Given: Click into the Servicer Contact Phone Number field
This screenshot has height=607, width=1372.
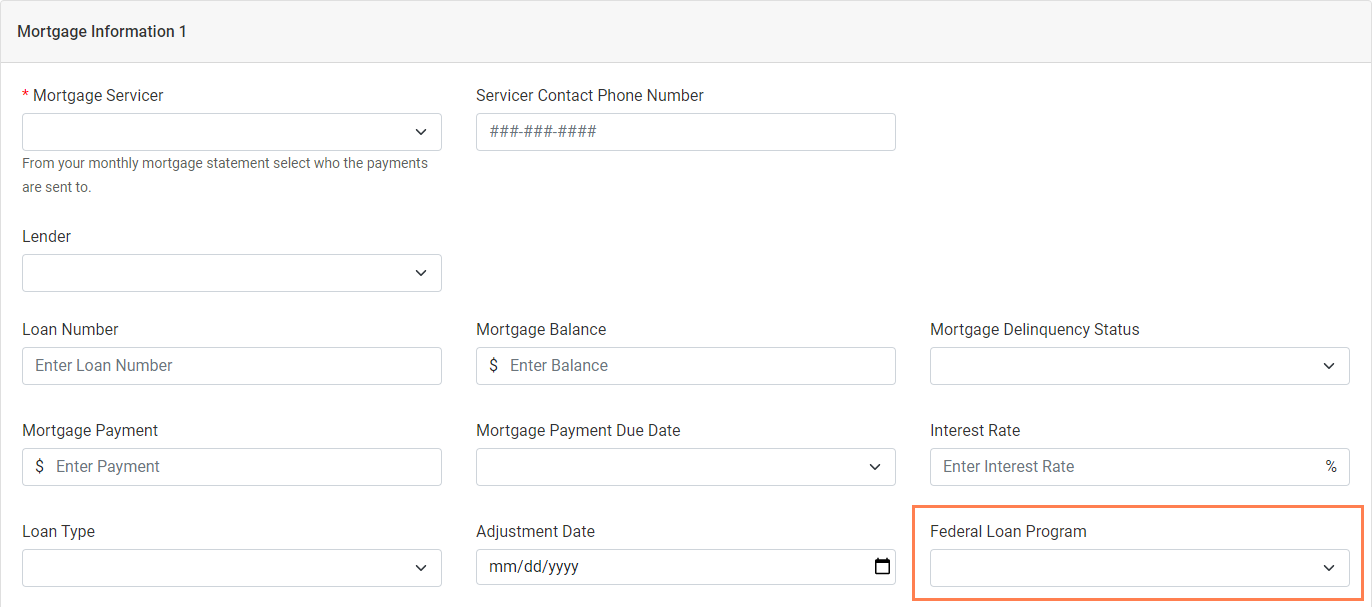Looking at the screenshot, I should click(x=685, y=131).
